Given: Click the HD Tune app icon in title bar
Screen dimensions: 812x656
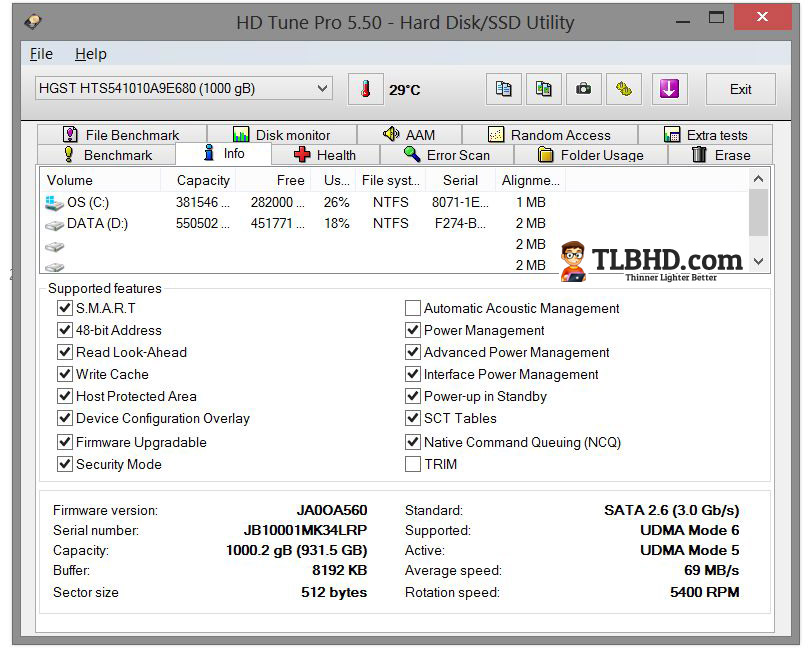Looking at the screenshot, I should (x=33, y=22).
